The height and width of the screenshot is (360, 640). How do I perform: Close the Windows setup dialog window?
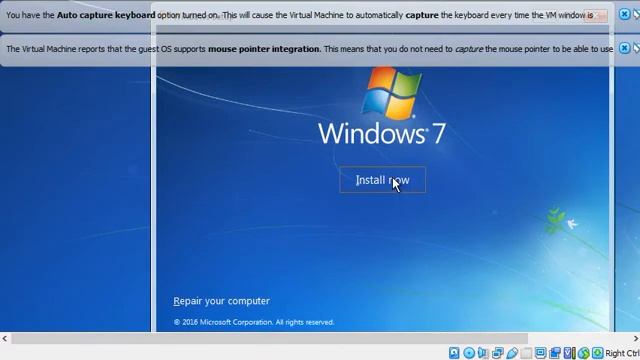click(596, 16)
